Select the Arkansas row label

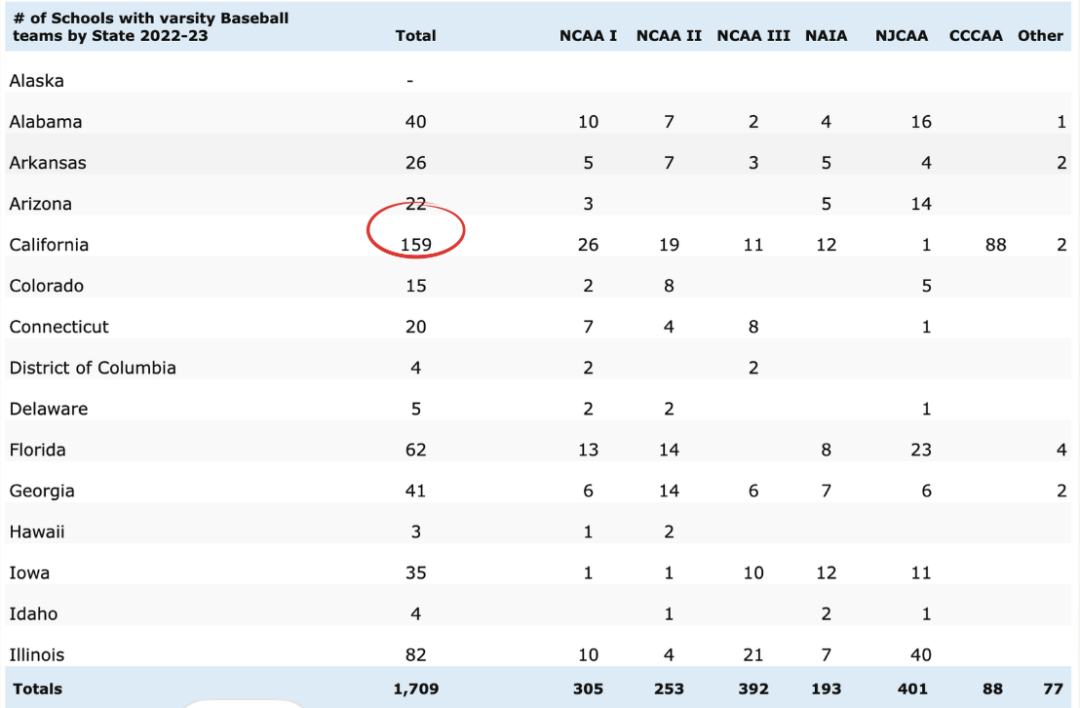pos(48,163)
